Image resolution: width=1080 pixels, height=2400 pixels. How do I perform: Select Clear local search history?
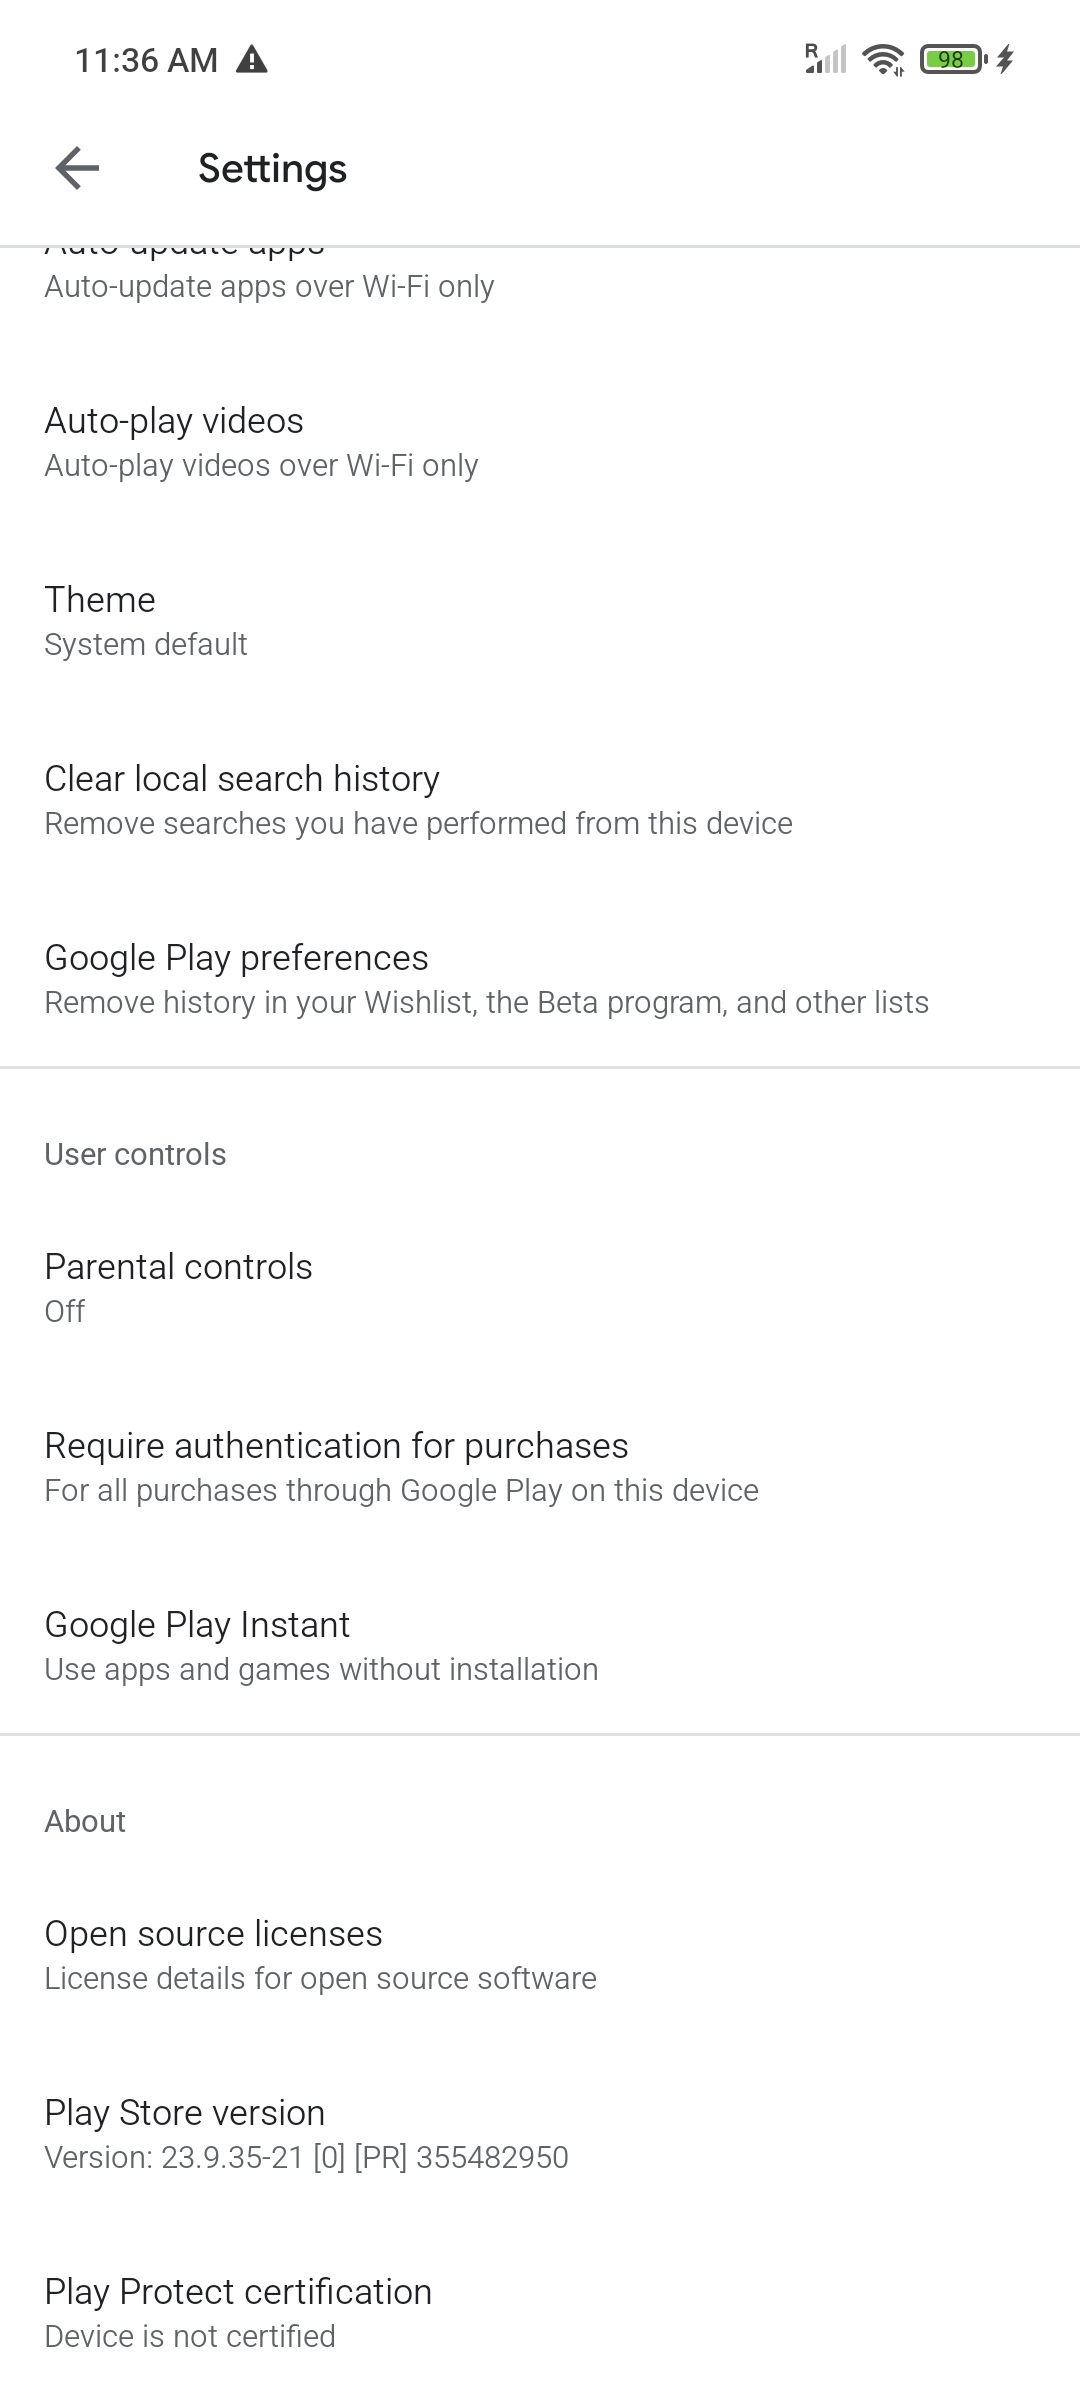click(x=540, y=800)
